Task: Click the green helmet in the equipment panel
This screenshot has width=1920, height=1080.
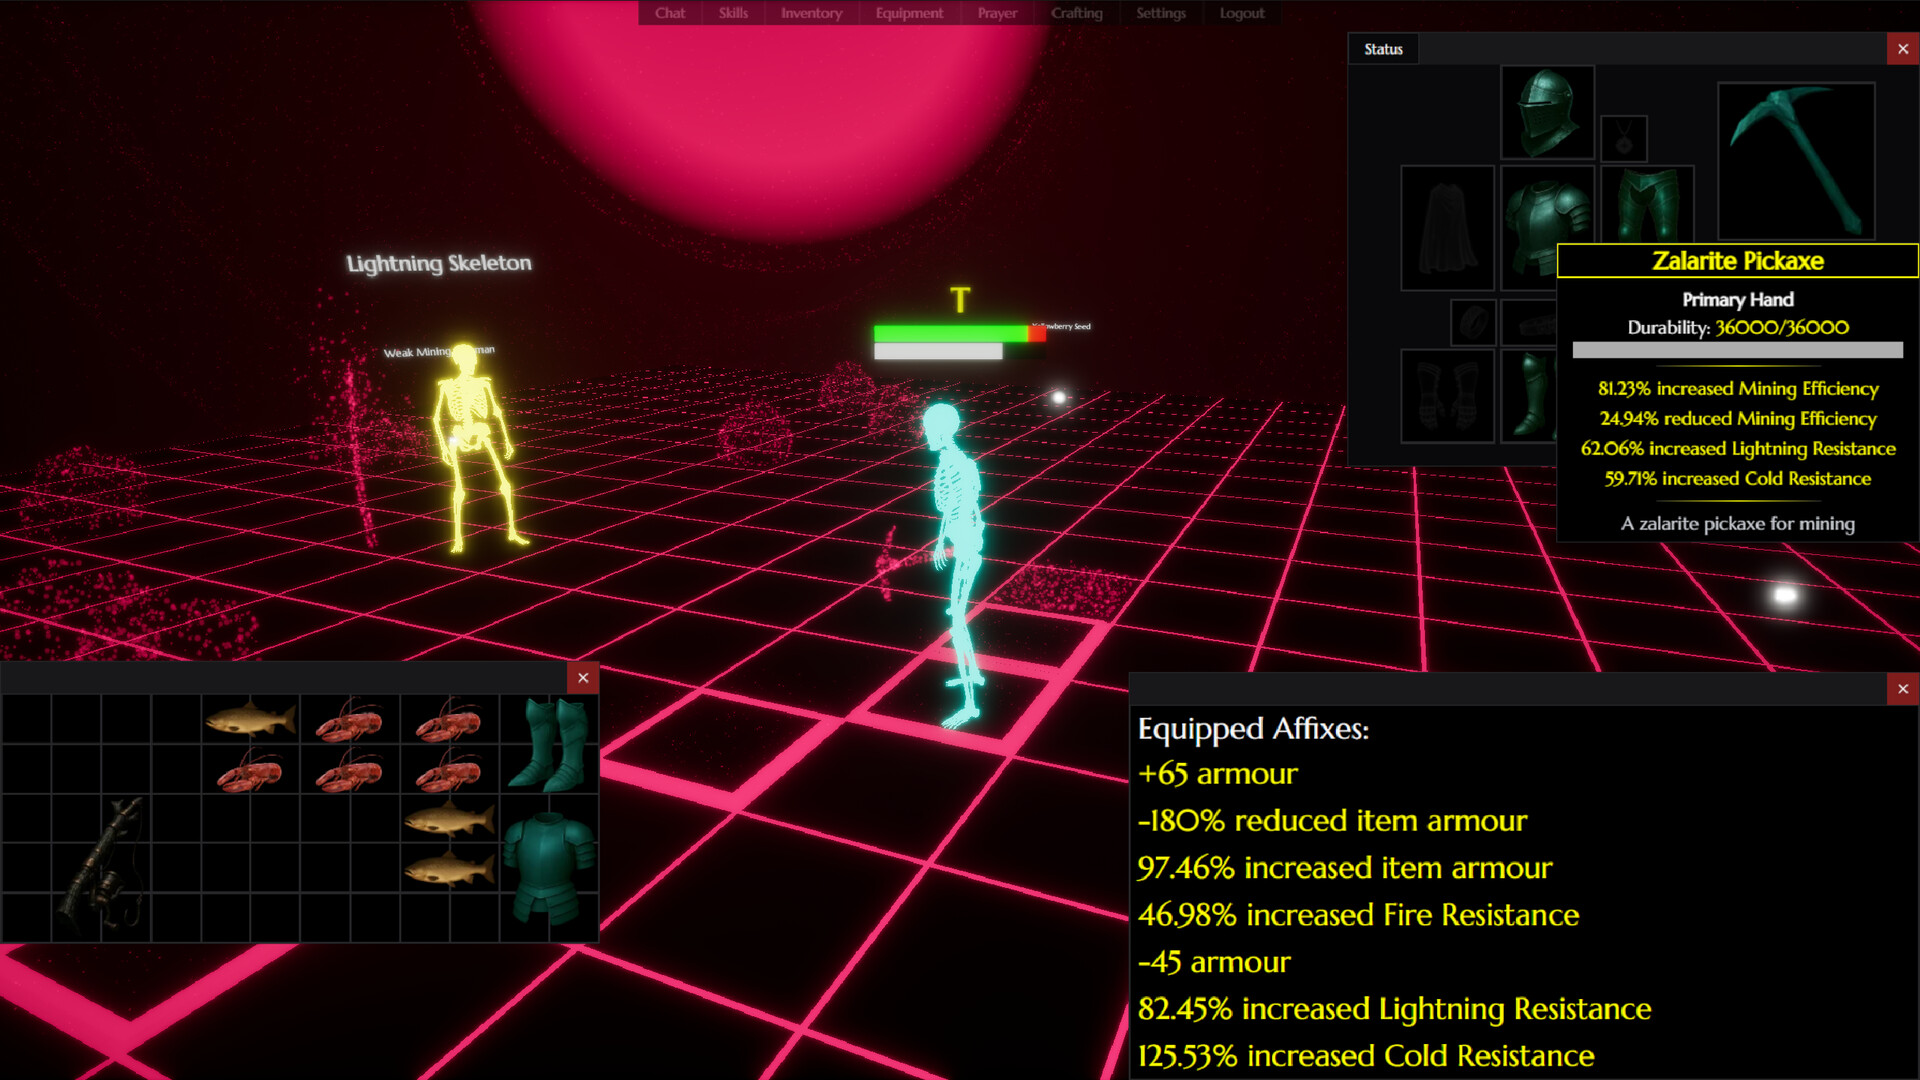Action: click(x=1547, y=110)
